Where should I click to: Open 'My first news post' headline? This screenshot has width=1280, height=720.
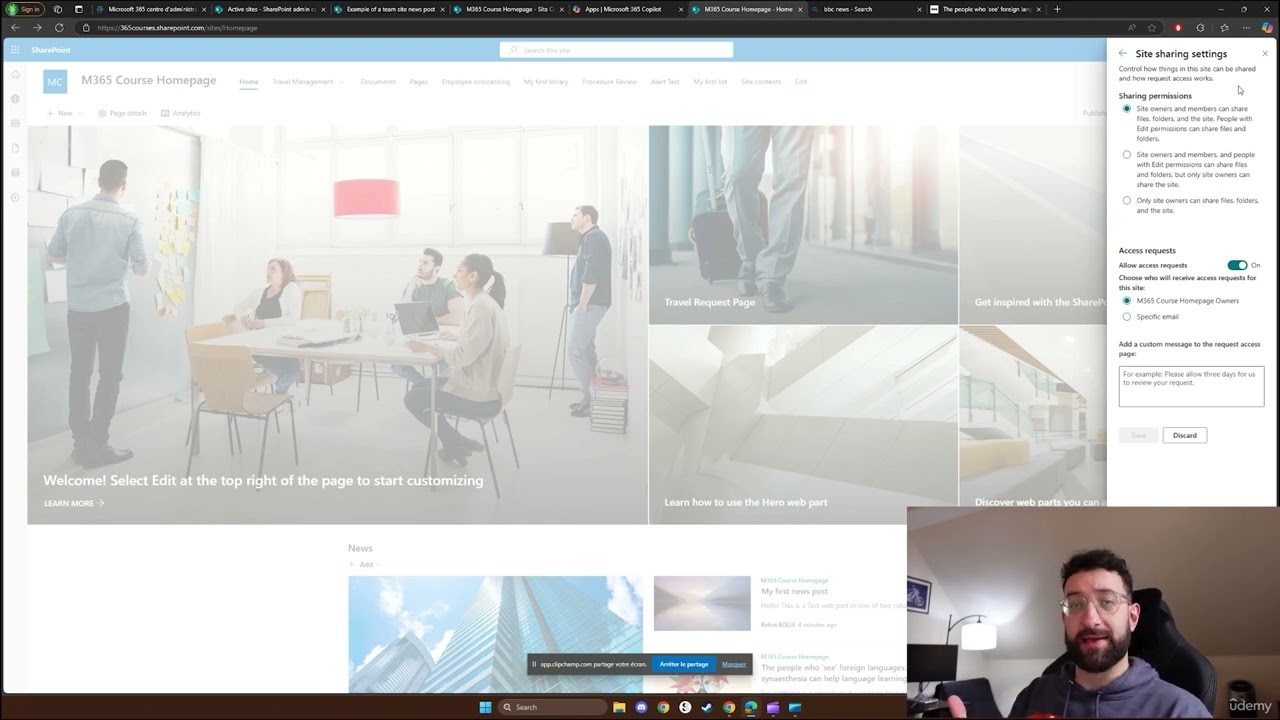[x=794, y=591]
